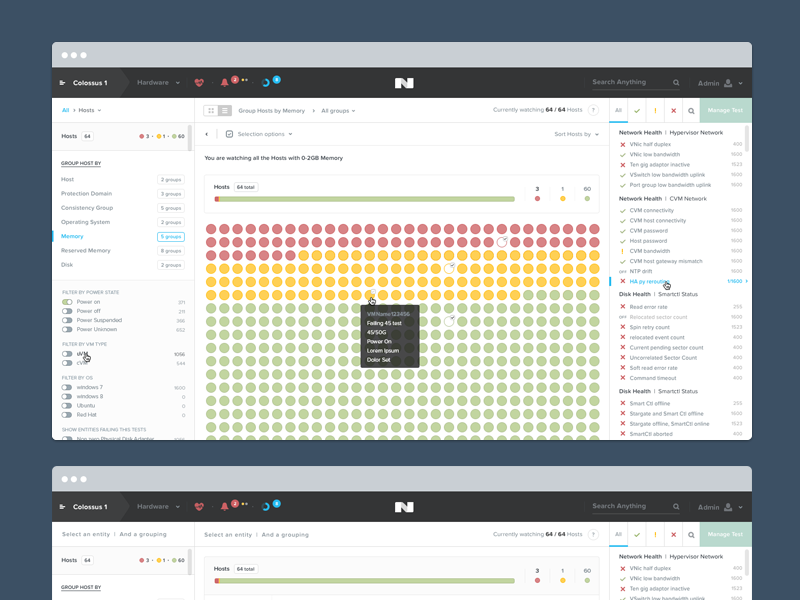Open the Selection options dropdown
Screen dimensions: 800x600
260,134
